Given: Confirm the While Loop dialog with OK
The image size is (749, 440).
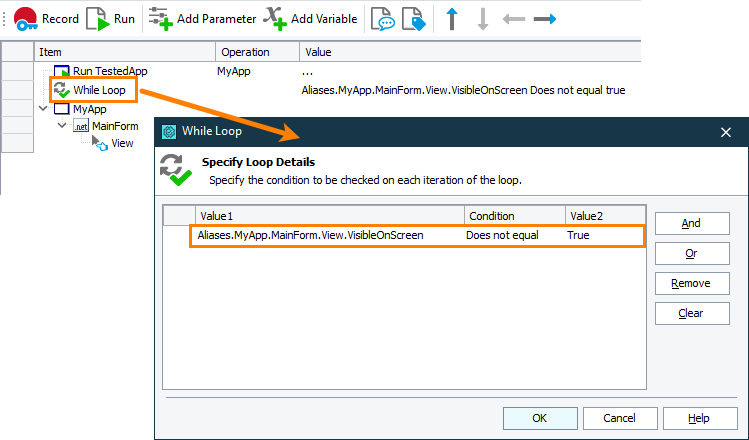Looking at the screenshot, I should tap(540, 418).
